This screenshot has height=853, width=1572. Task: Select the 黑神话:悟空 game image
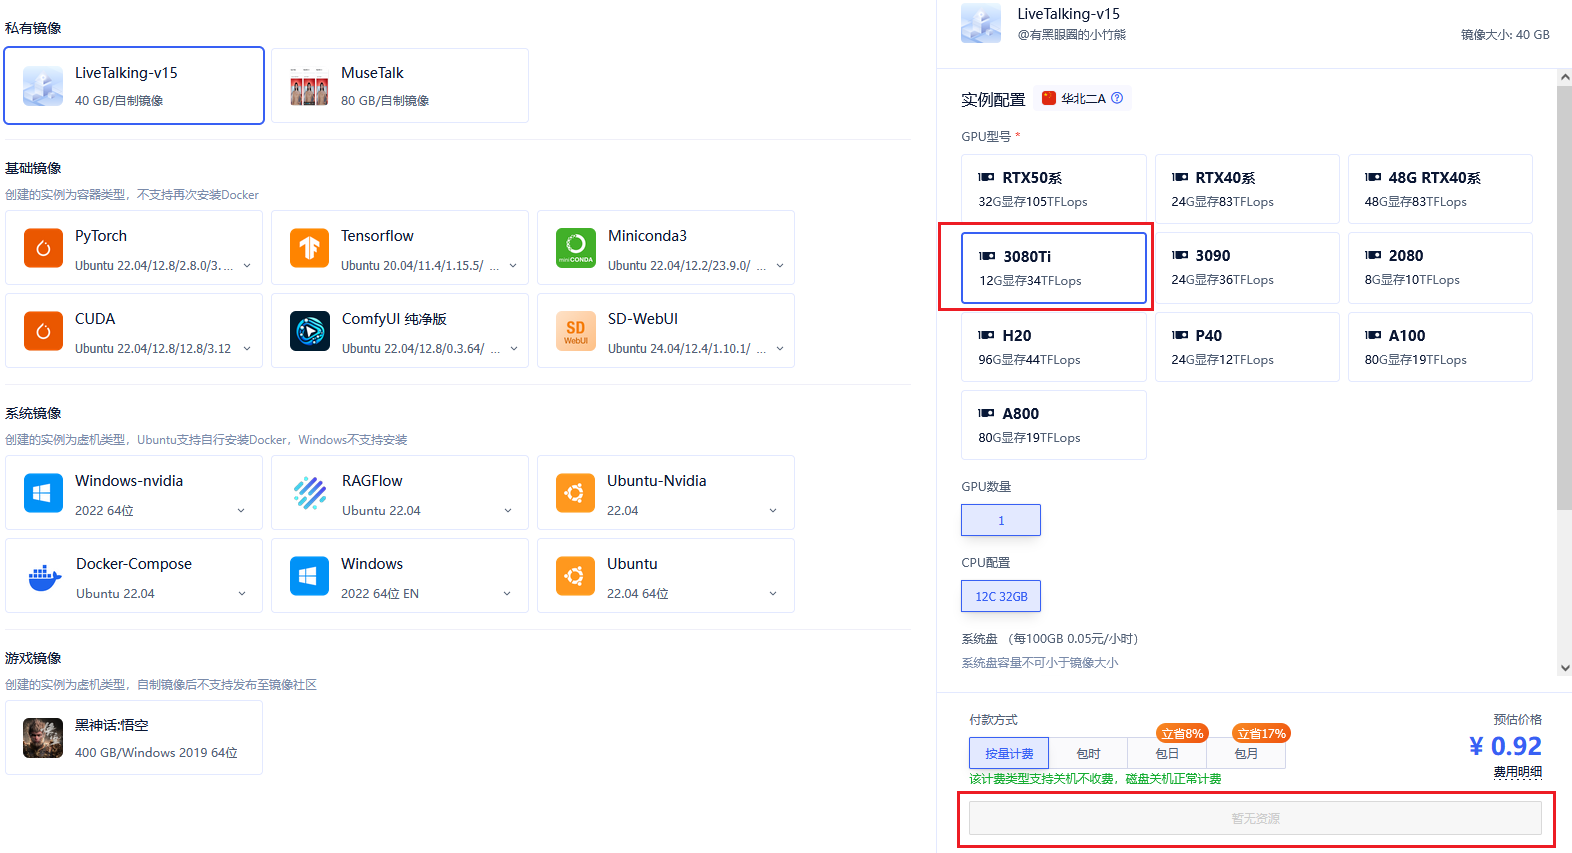134,738
